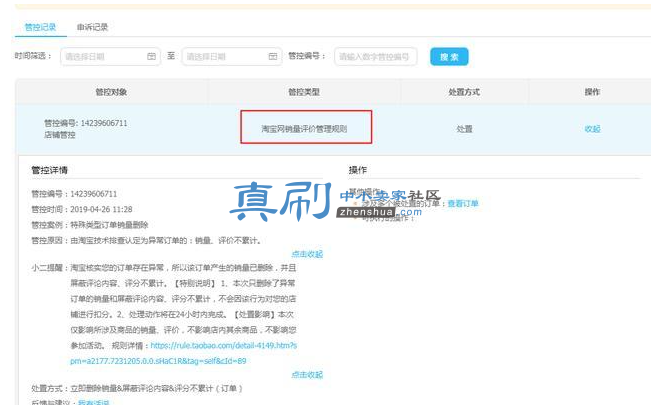
Task: Focus the 管控编号 number input field
Action: click(376, 57)
